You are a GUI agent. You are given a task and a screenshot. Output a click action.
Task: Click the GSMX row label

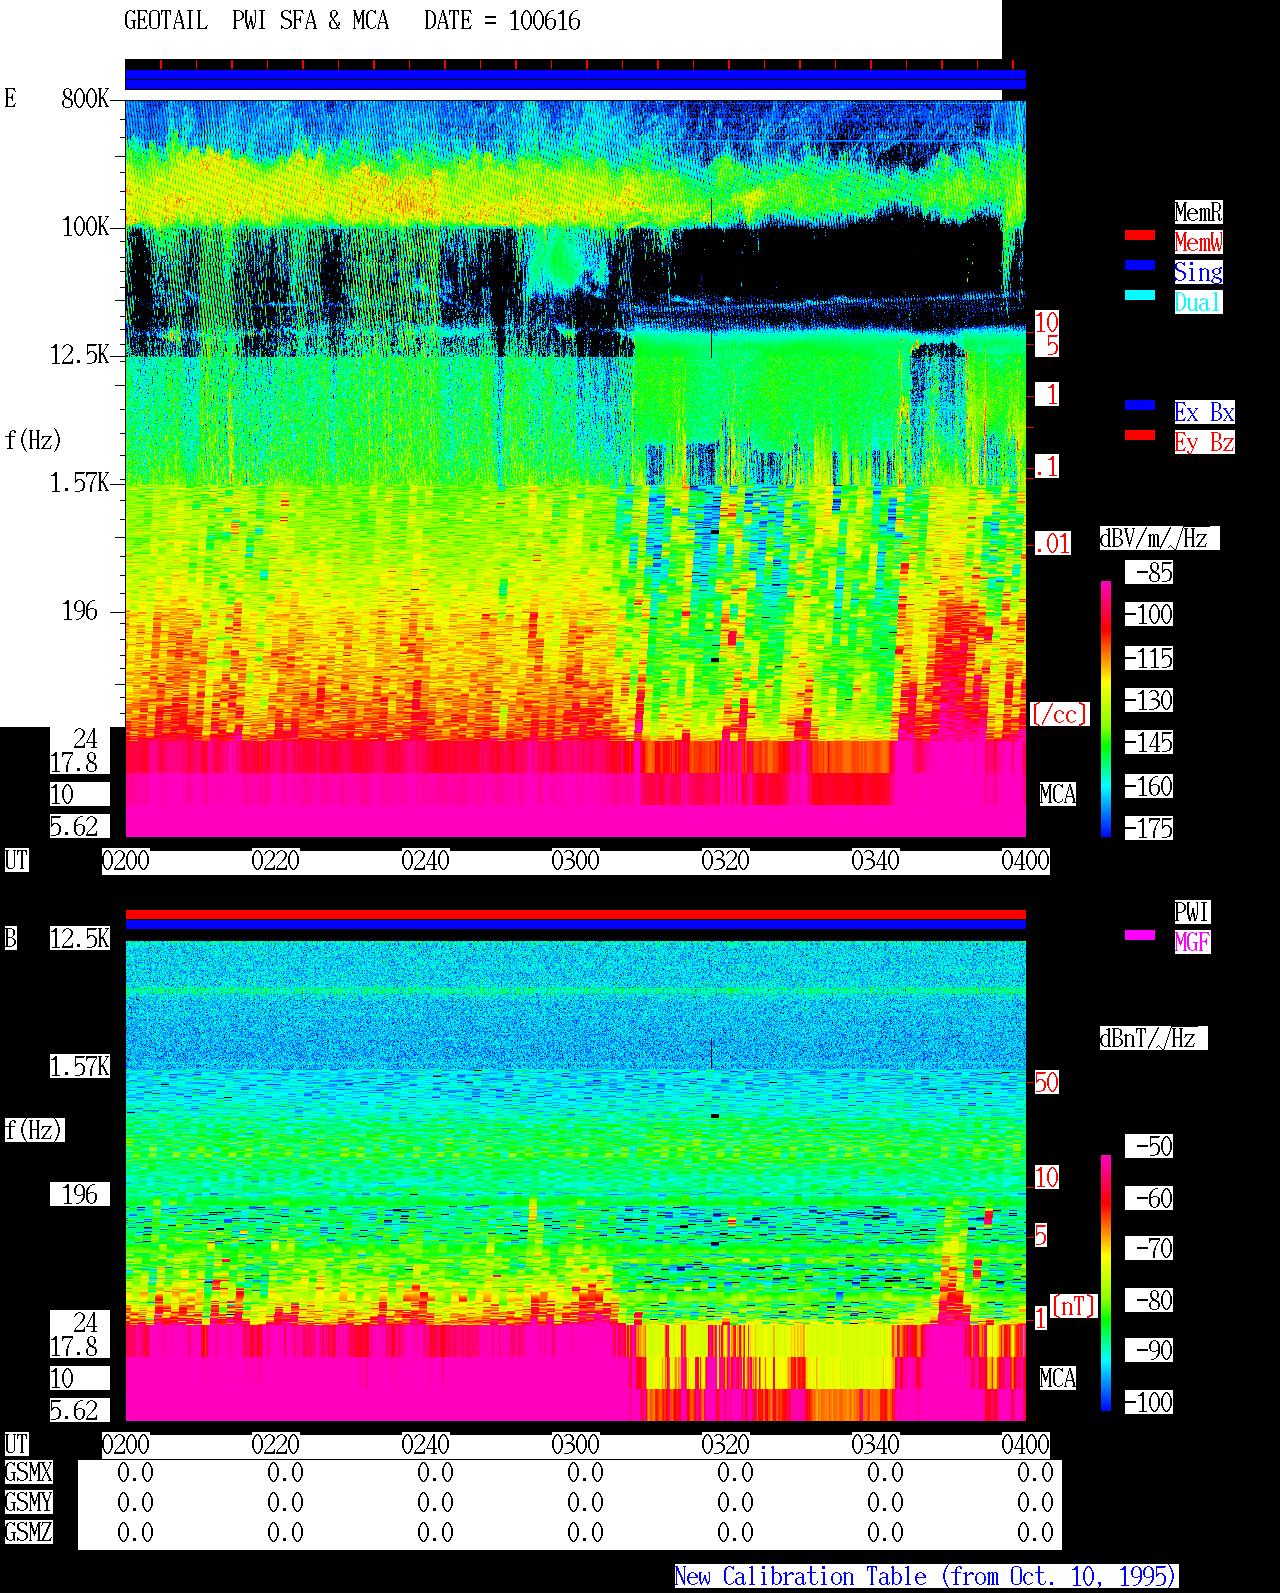[x=28, y=1473]
